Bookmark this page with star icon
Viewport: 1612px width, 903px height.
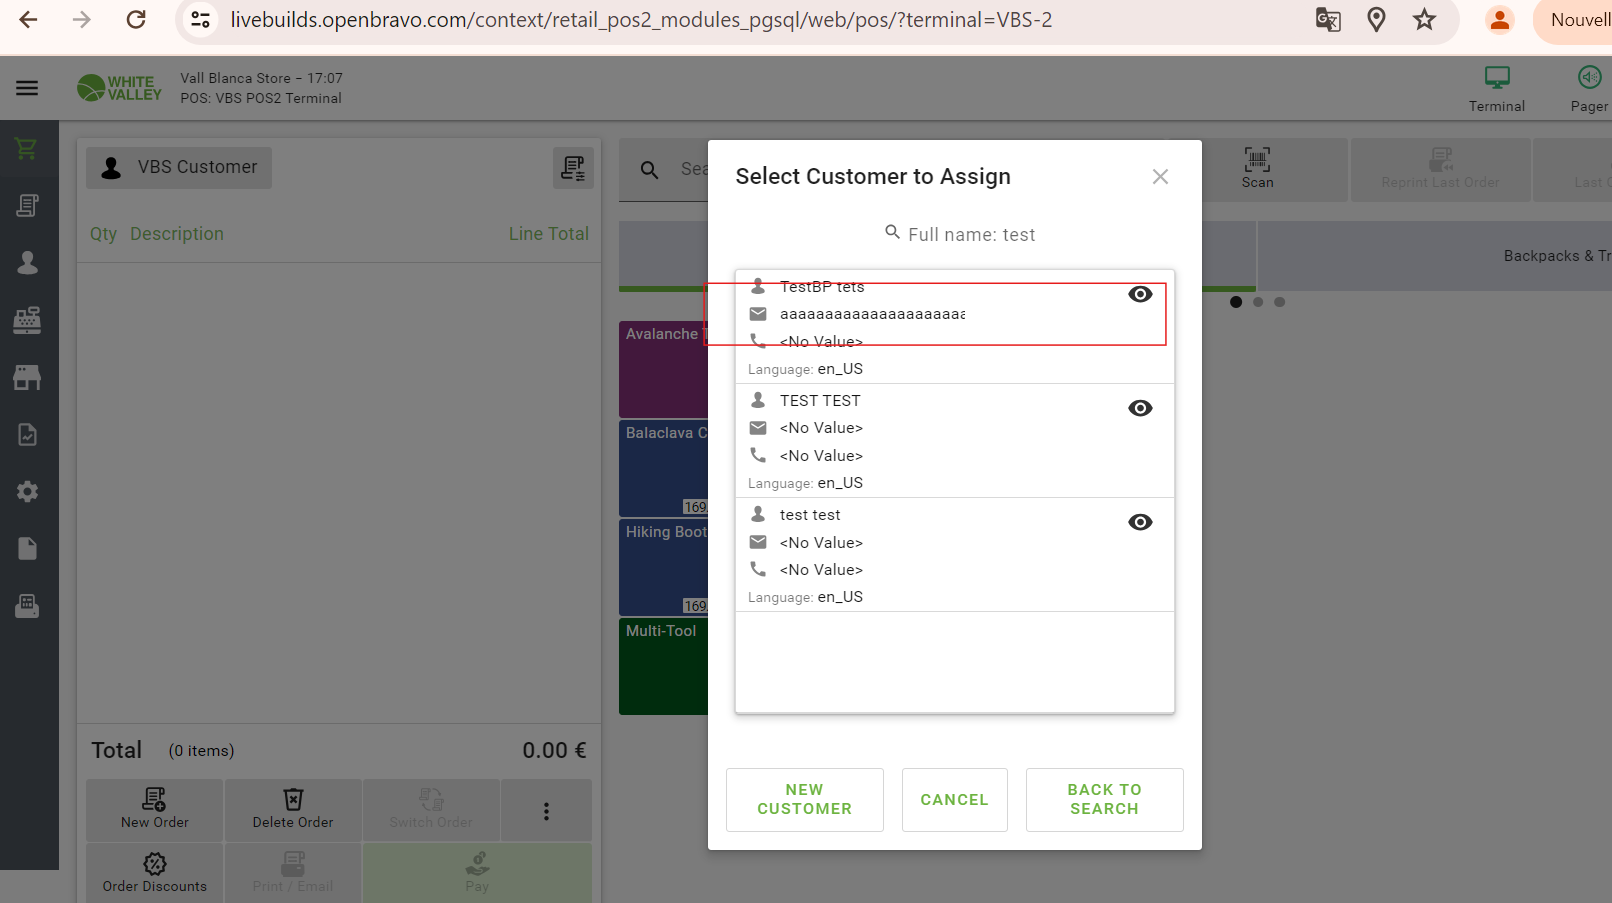[1424, 20]
